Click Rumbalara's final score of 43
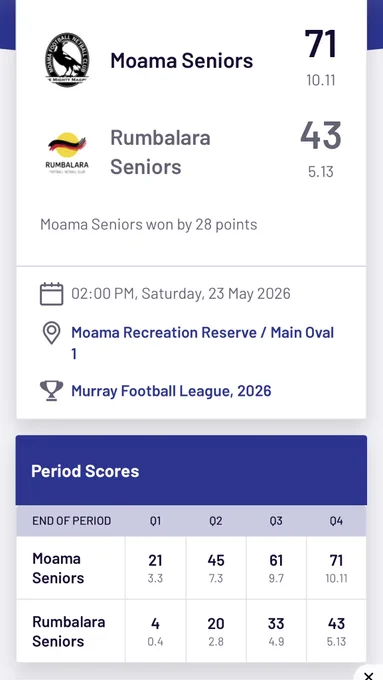 321,136
